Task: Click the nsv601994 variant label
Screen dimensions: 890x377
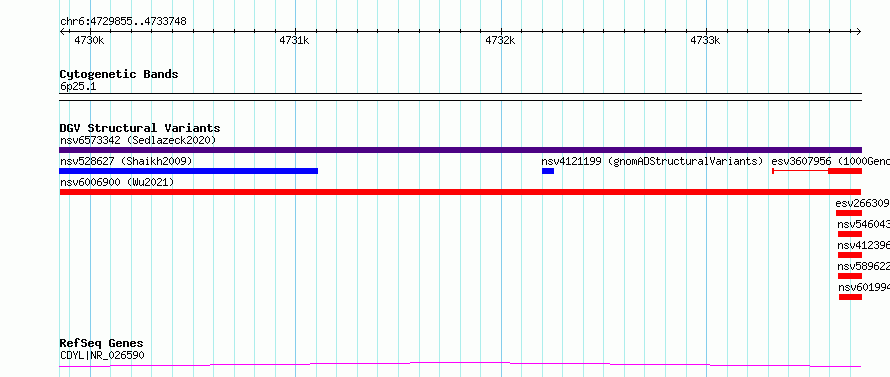Action: pyautogui.click(x=864, y=287)
